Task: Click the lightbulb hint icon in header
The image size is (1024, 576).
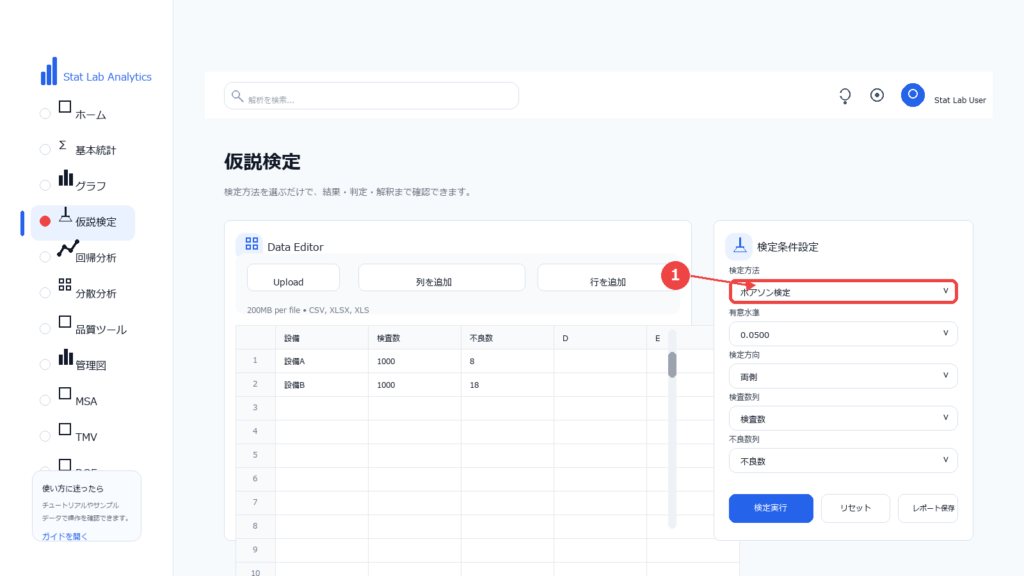Action: pos(845,96)
